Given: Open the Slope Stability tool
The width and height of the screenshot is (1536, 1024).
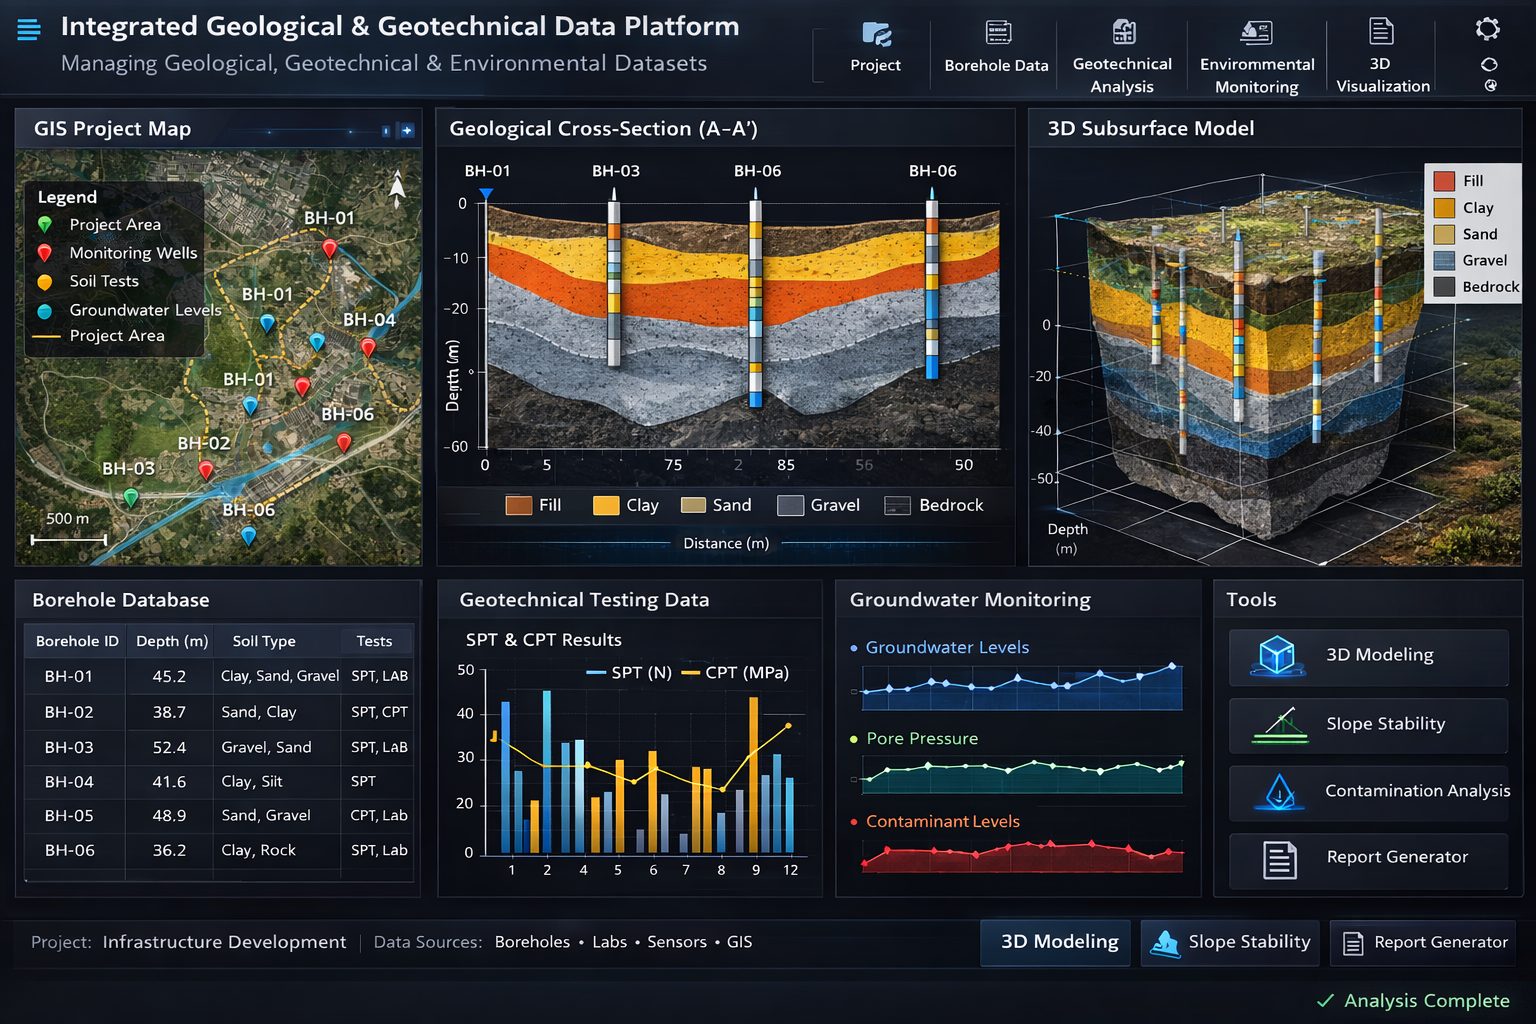Looking at the screenshot, I should (1368, 724).
